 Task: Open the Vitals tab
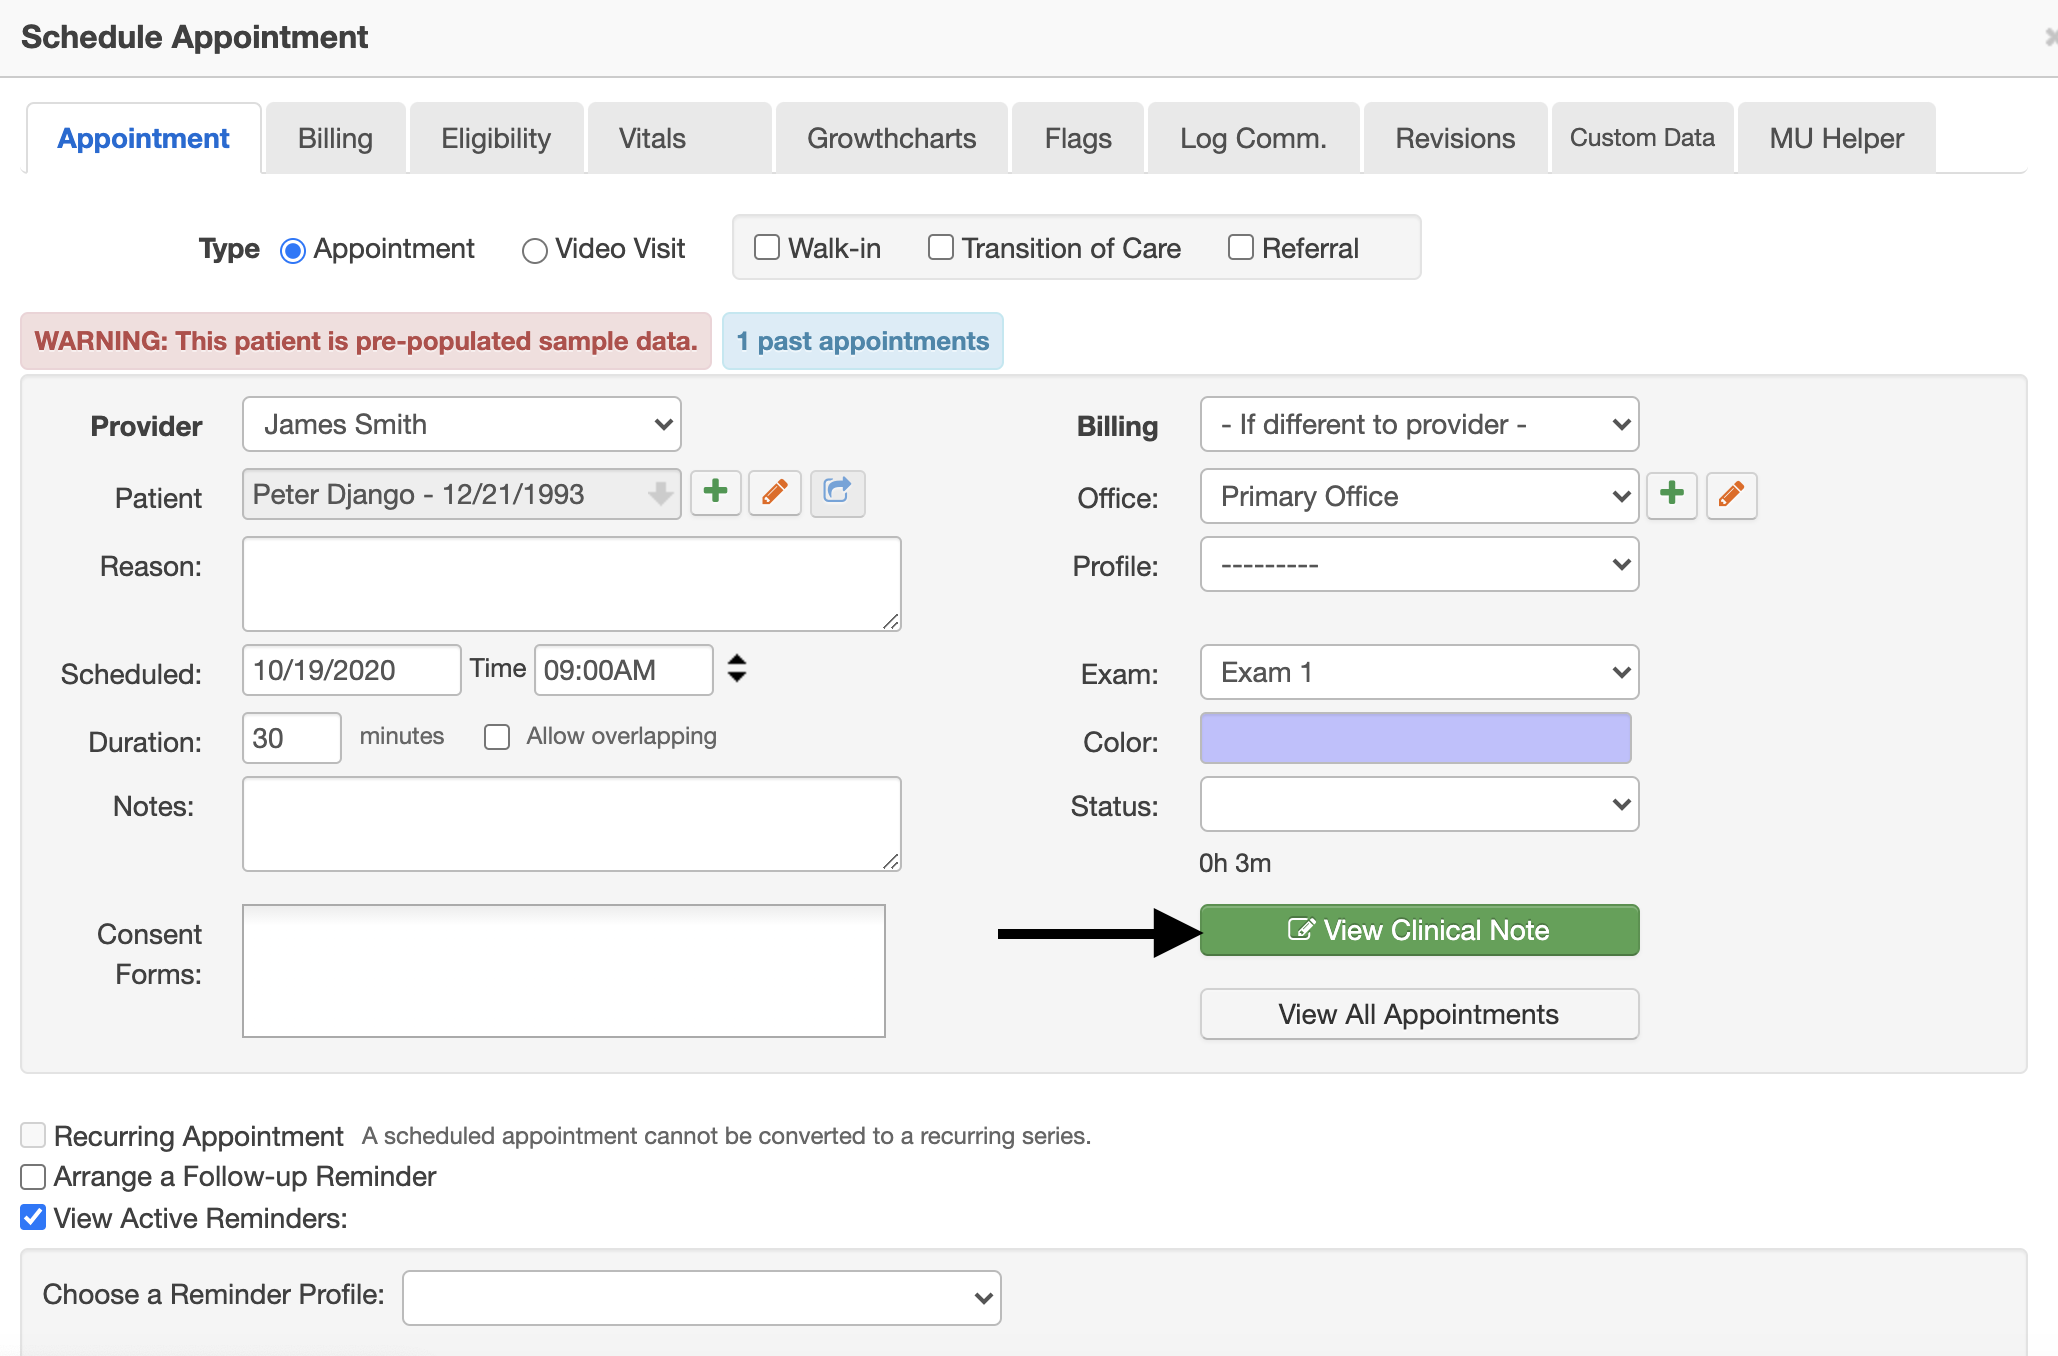click(x=679, y=138)
